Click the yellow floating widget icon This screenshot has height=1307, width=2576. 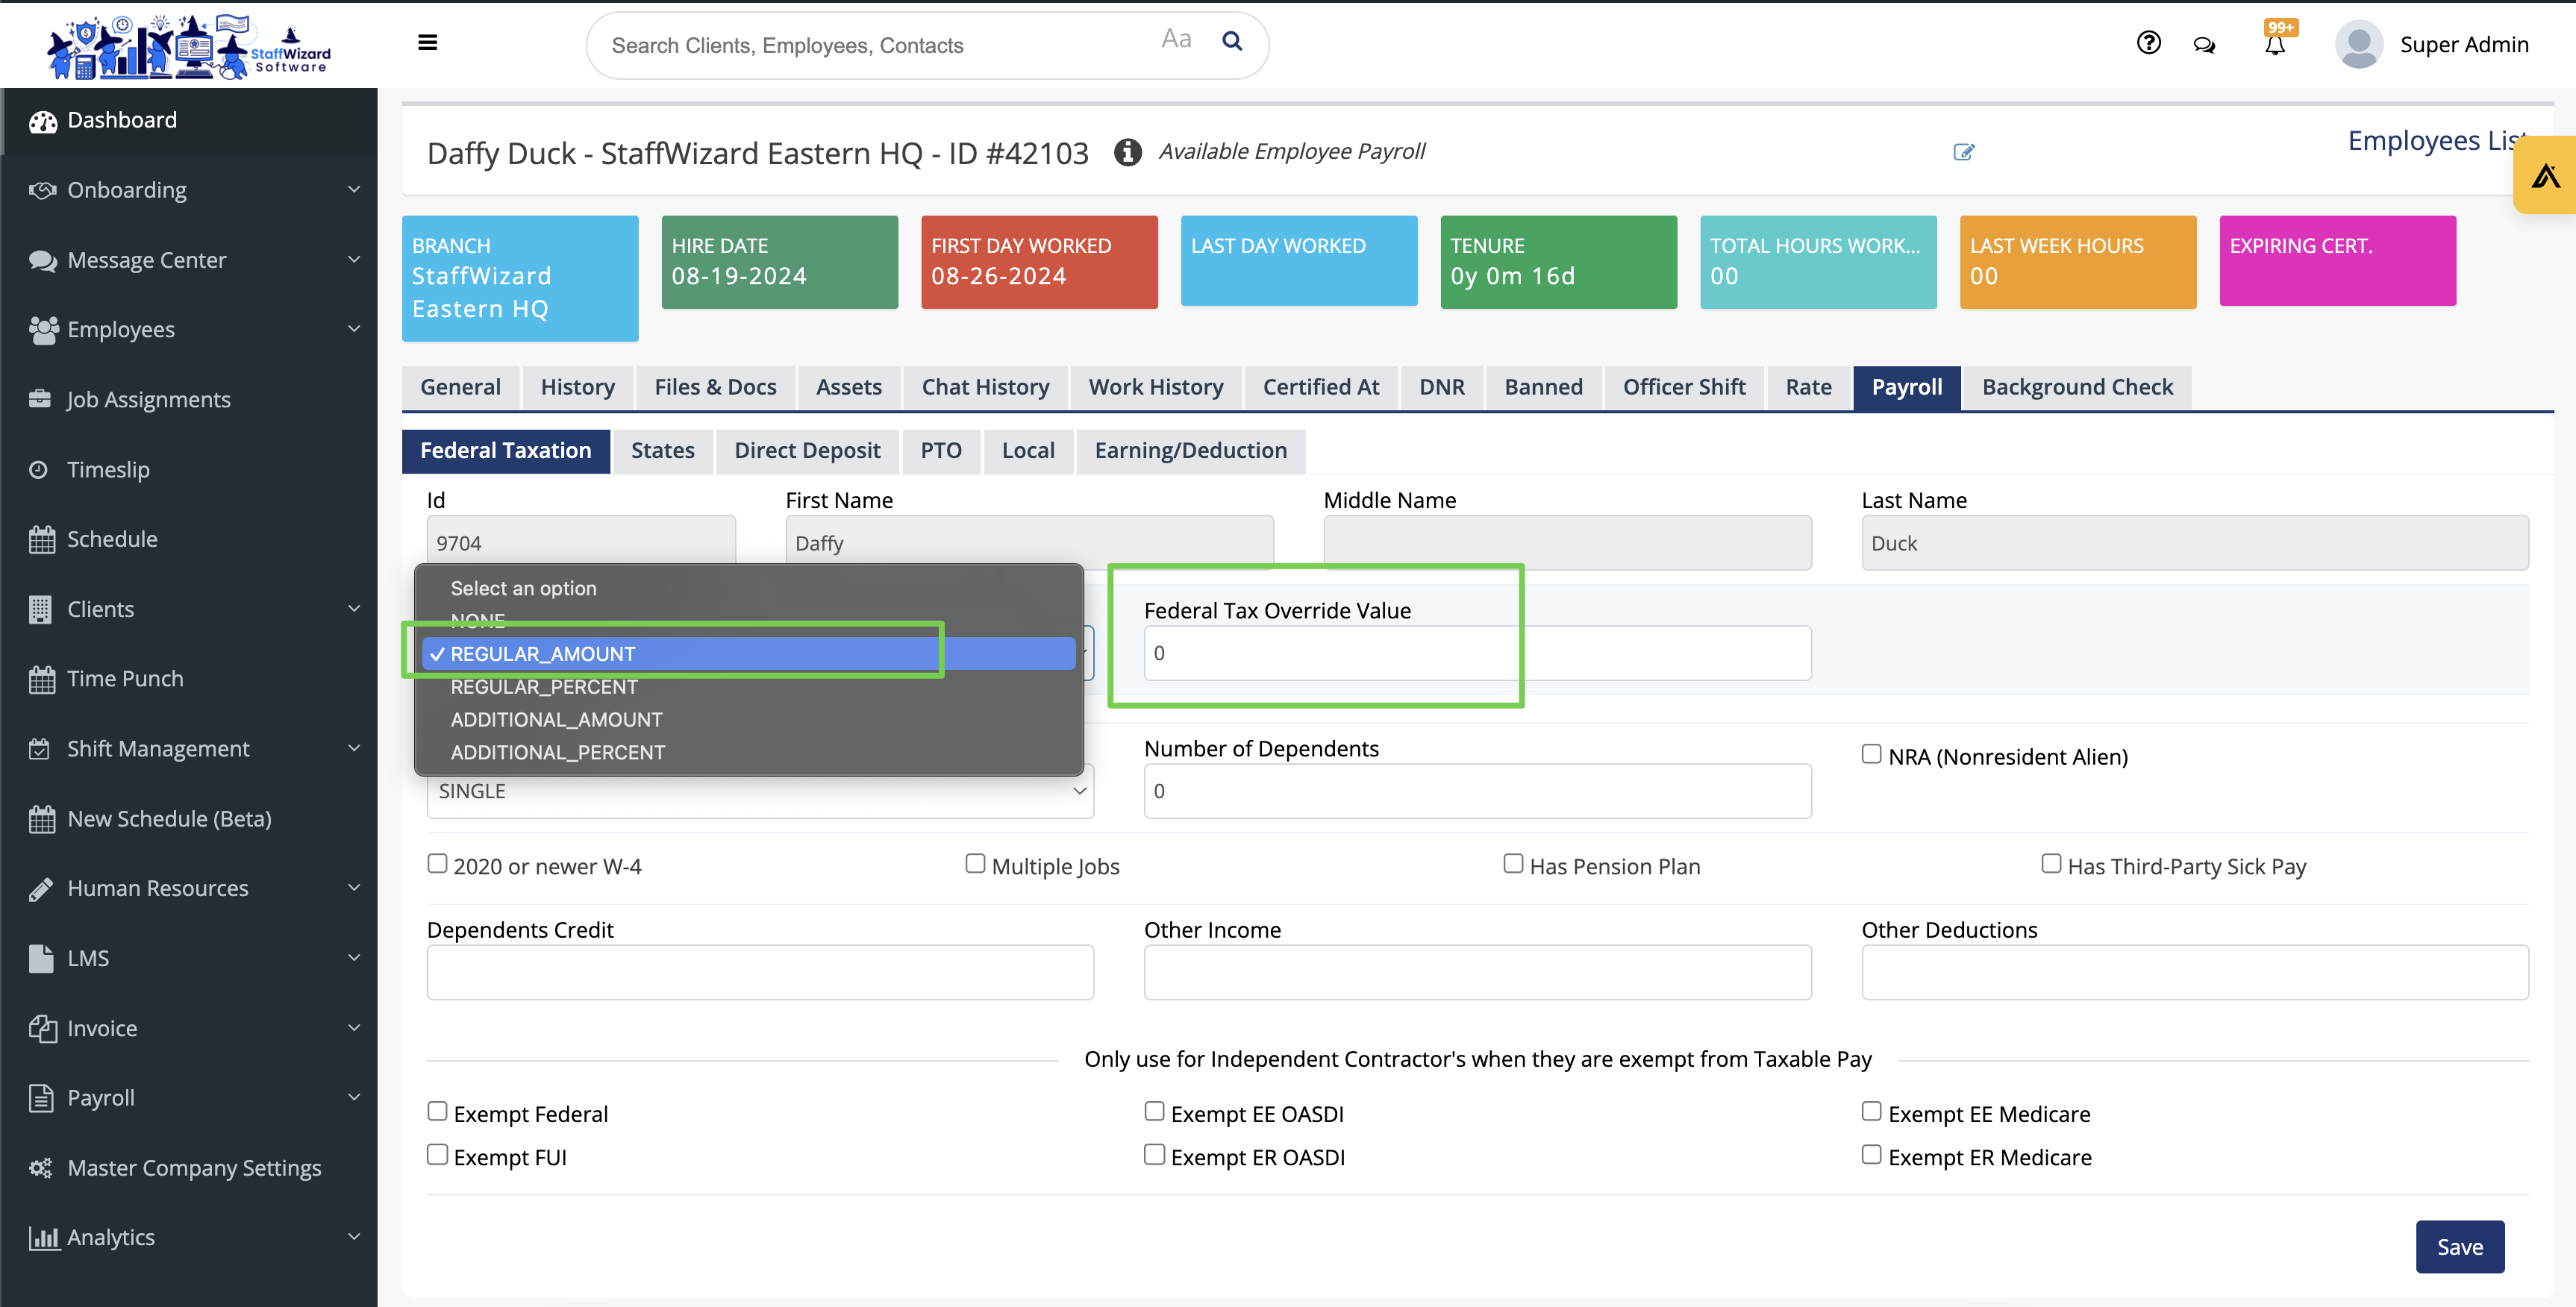click(x=2545, y=177)
